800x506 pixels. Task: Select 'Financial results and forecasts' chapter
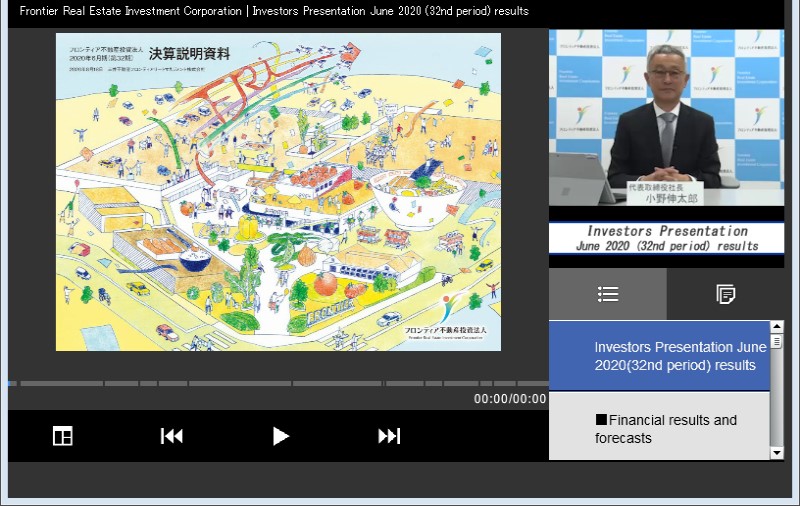tap(659, 426)
